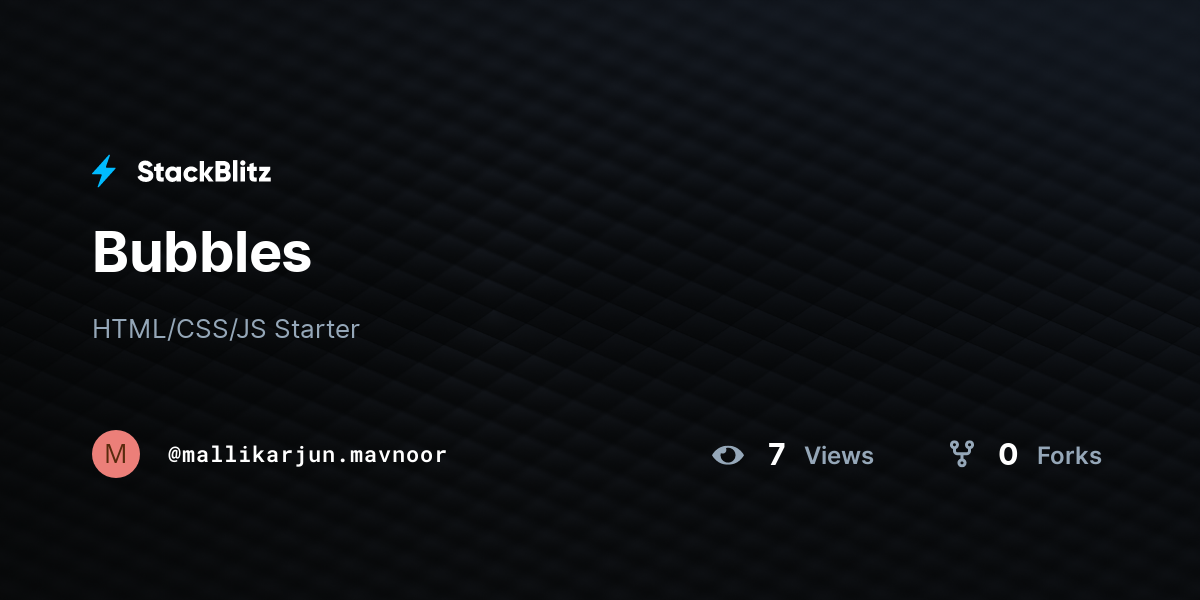This screenshot has height=600, width=1200.
Task: Click the Stack part of the logo text
Action: pyautogui.click(x=171, y=172)
